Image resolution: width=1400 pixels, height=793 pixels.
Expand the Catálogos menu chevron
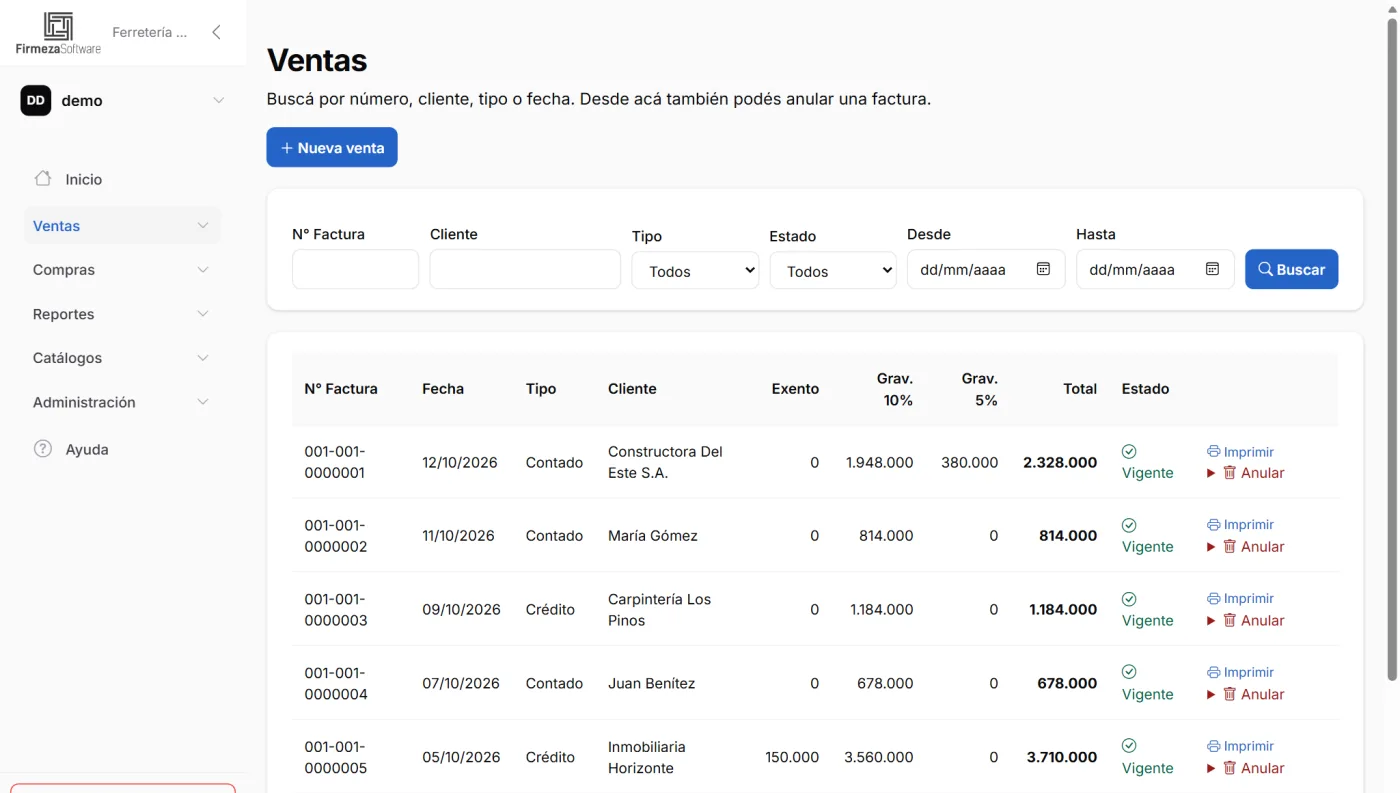203,358
